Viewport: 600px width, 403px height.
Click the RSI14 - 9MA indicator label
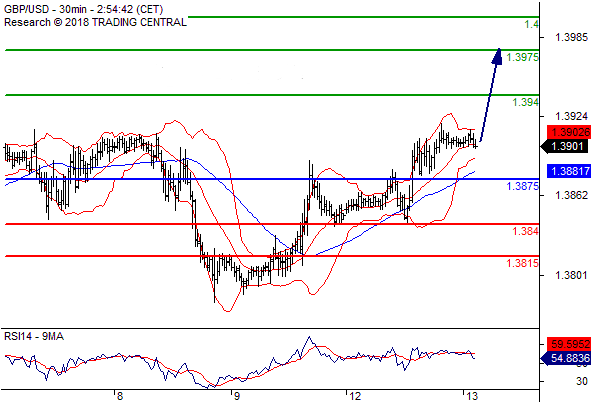[34, 337]
